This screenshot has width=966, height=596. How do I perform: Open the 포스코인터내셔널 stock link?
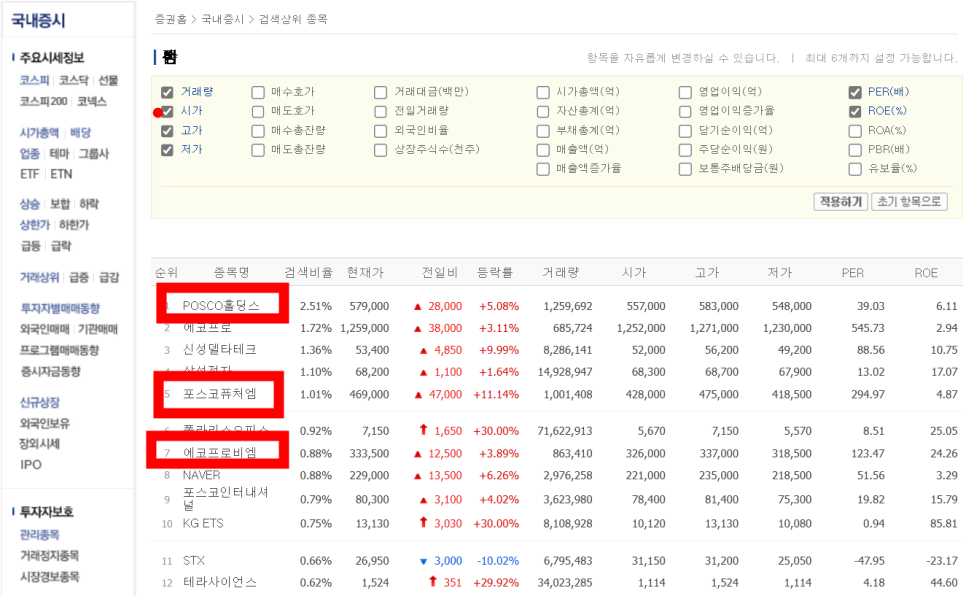[225, 499]
